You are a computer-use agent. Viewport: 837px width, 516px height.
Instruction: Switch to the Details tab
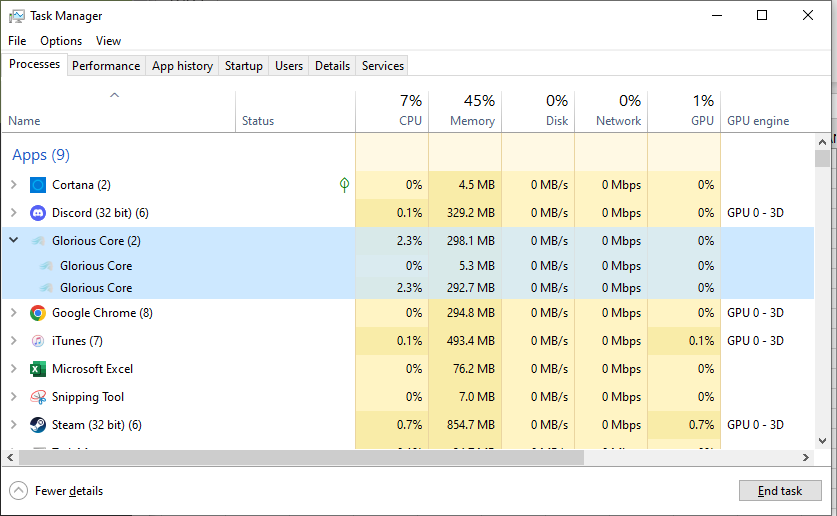332,66
